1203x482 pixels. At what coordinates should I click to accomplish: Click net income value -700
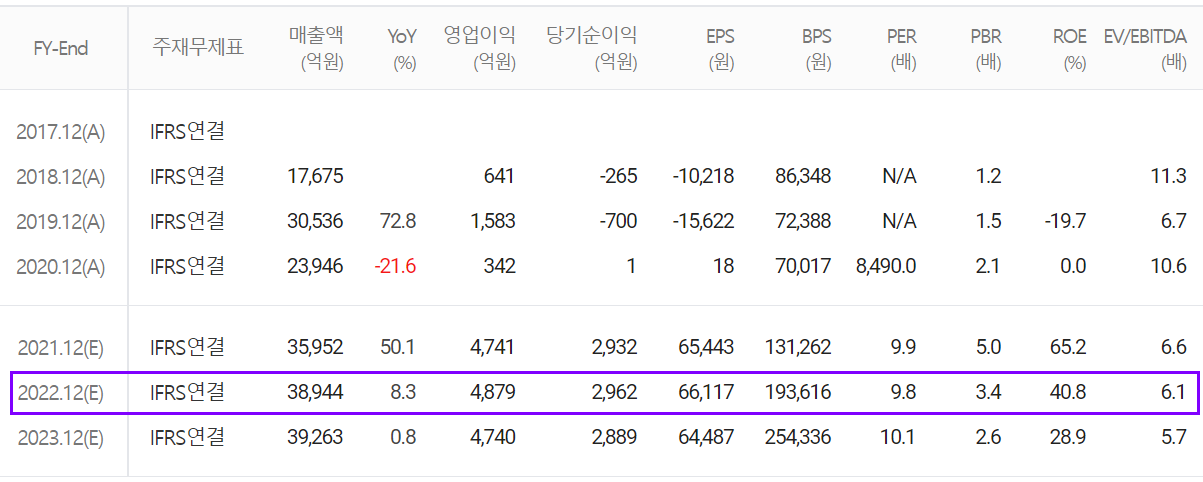[x=617, y=222]
